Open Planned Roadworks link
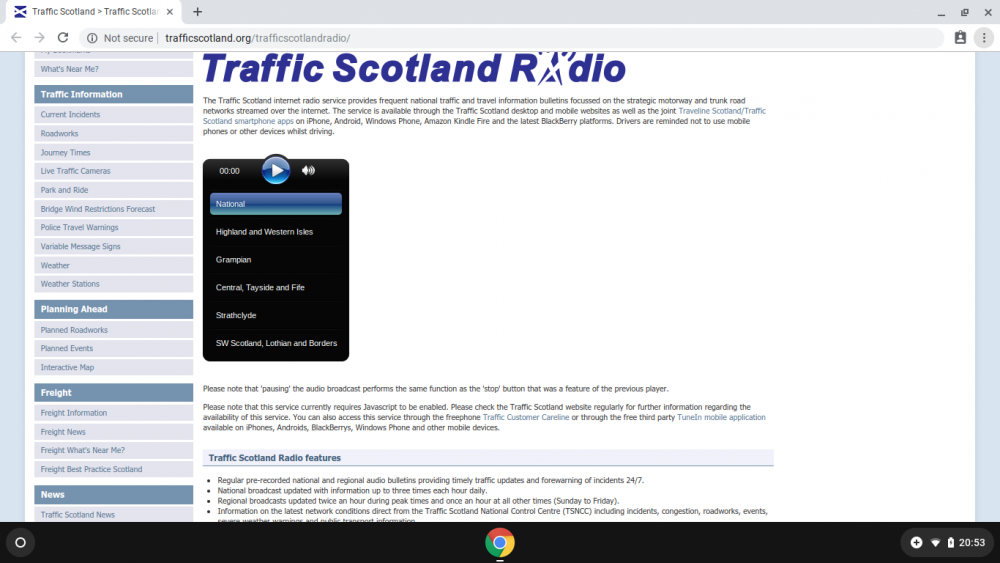 (114, 330)
